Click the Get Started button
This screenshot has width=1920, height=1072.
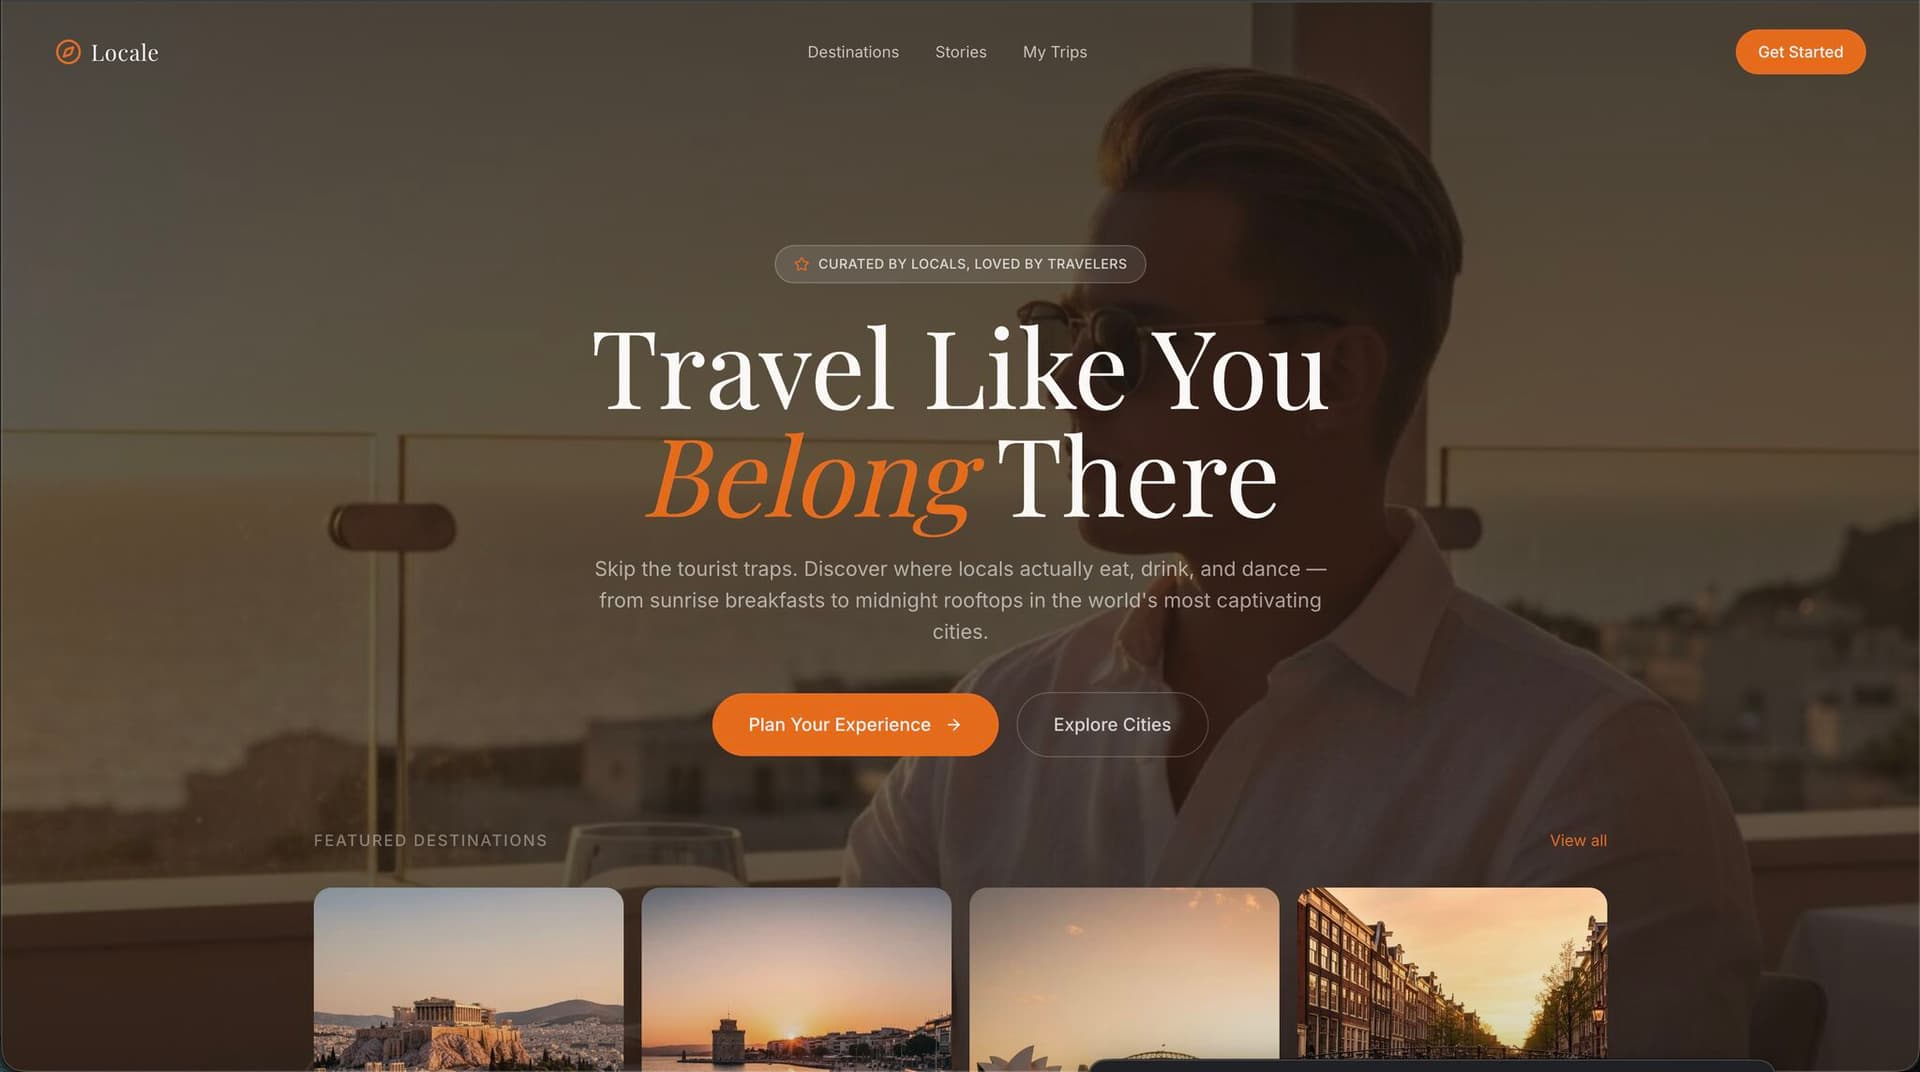click(1800, 52)
